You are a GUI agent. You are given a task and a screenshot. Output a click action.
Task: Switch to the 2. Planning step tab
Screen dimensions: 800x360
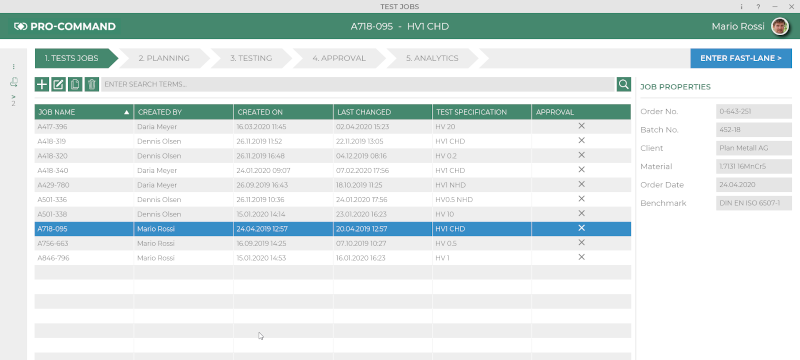click(164, 58)
